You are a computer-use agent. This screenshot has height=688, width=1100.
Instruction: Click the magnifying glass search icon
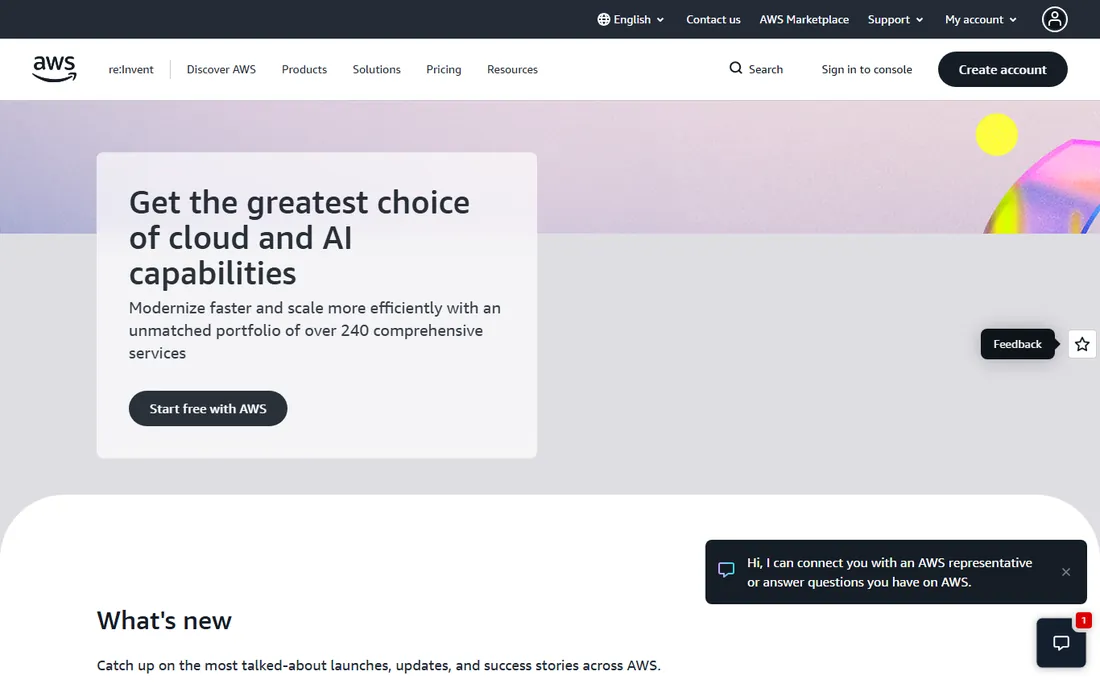735,68
